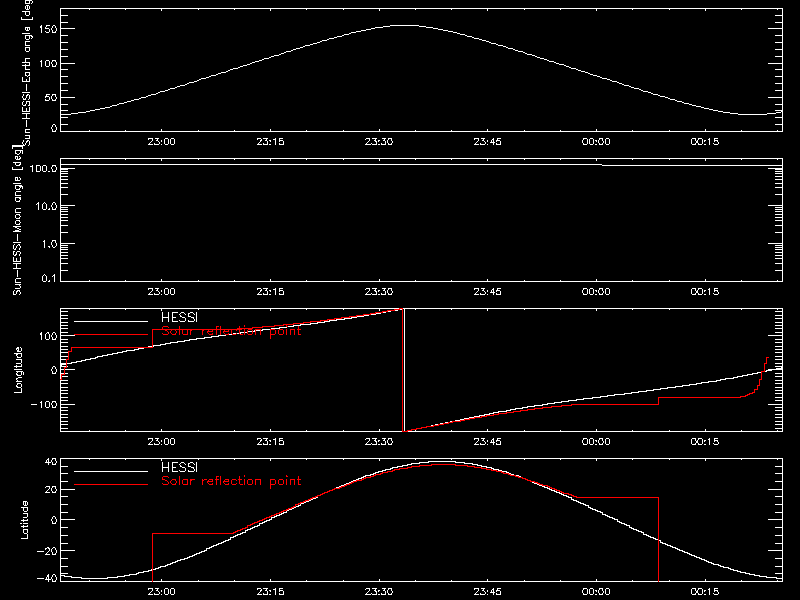The width and height of the screenshot is (800, 600).
Task: Click 23:45 under the Longitude plot
Action: point(487,441)
